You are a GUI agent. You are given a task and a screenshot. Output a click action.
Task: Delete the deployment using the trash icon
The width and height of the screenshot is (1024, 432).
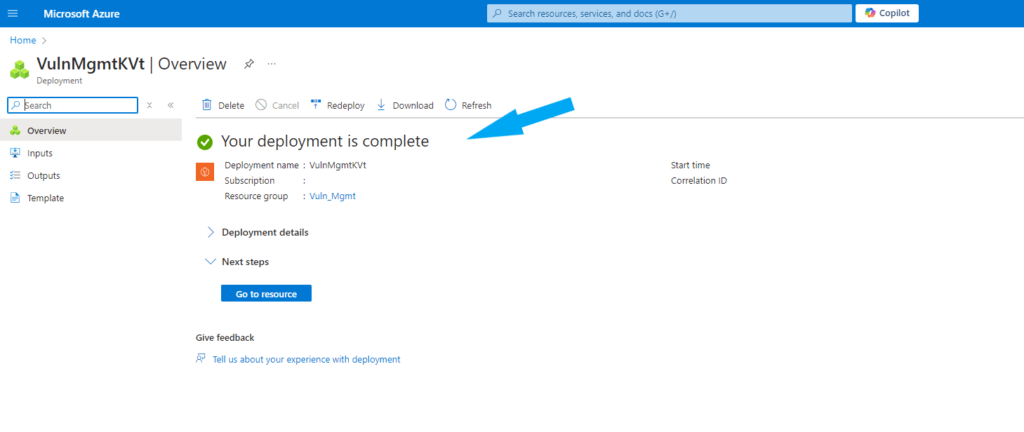click(206, 105)
